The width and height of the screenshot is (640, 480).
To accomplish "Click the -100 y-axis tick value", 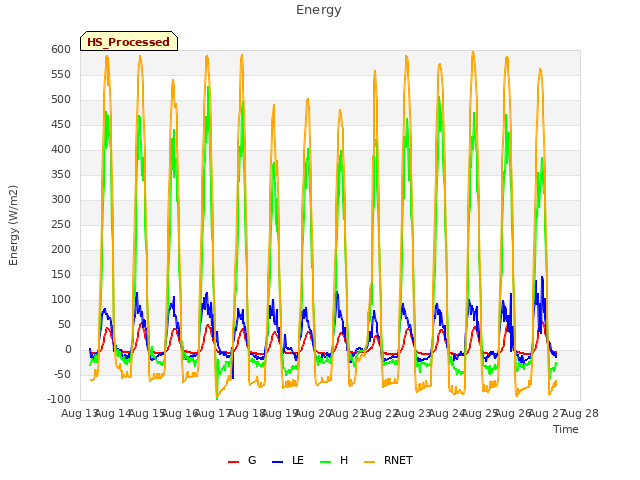I will [x=59, y=399].
